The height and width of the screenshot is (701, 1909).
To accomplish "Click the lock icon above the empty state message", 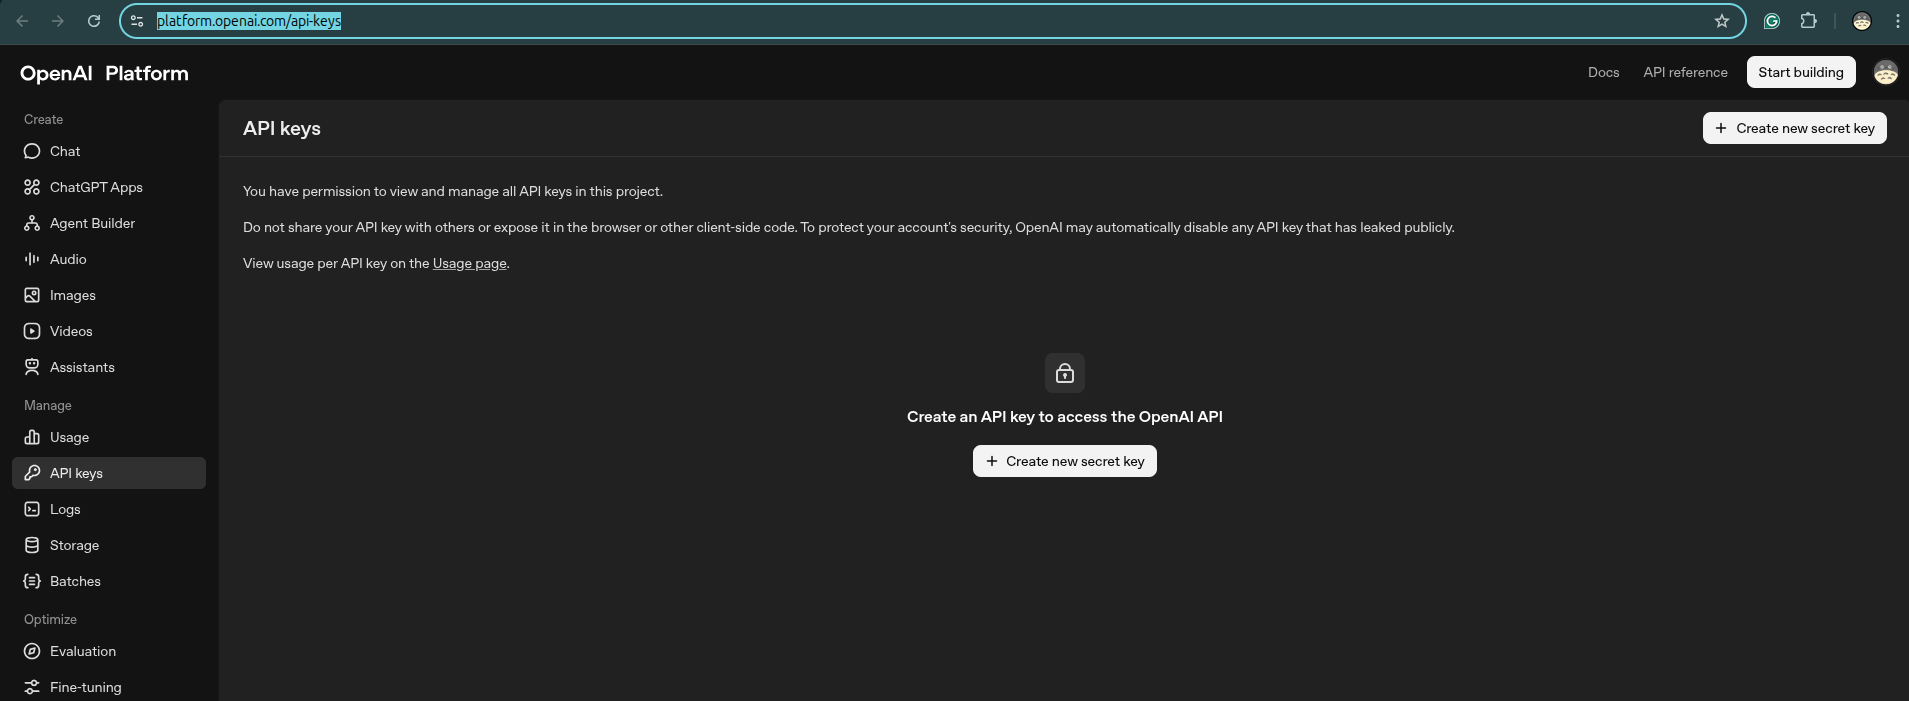I will tap(1065, 373).
